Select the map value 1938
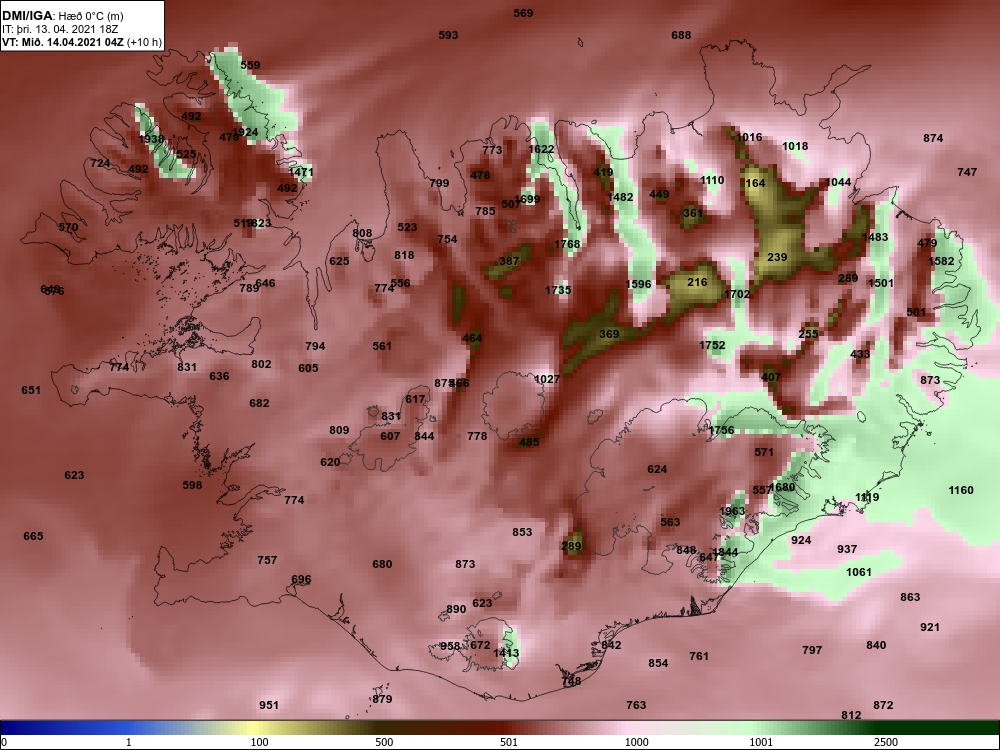Viewport: 1000px width, 750px height. tap(151, 139)
